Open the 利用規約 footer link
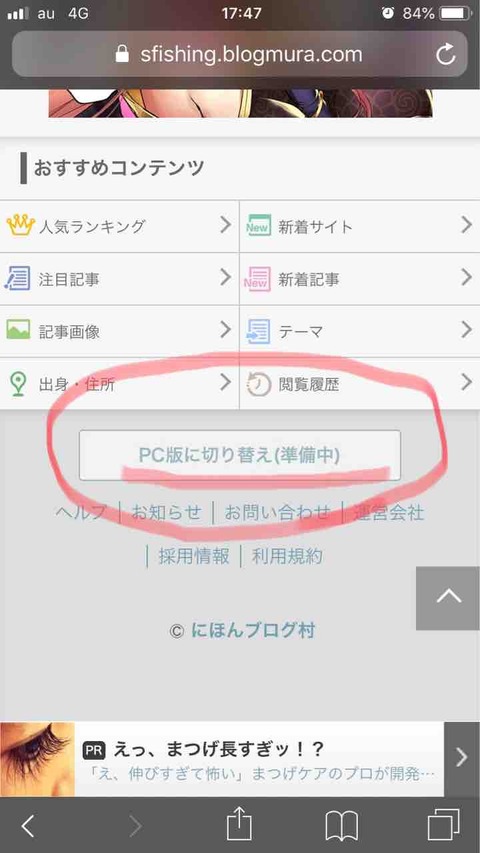Image resolution: width=480 pixels, height=853 pixels. [287, 556]
